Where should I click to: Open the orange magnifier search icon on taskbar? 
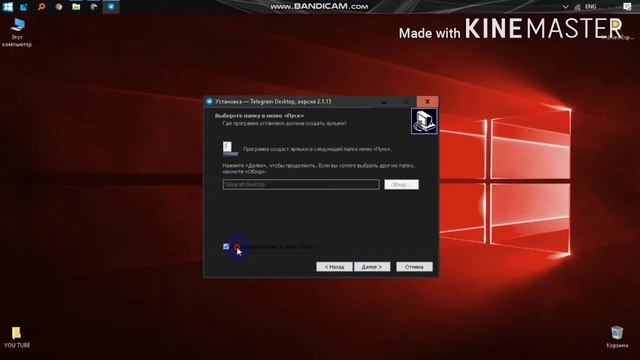(x=41, y=7)
